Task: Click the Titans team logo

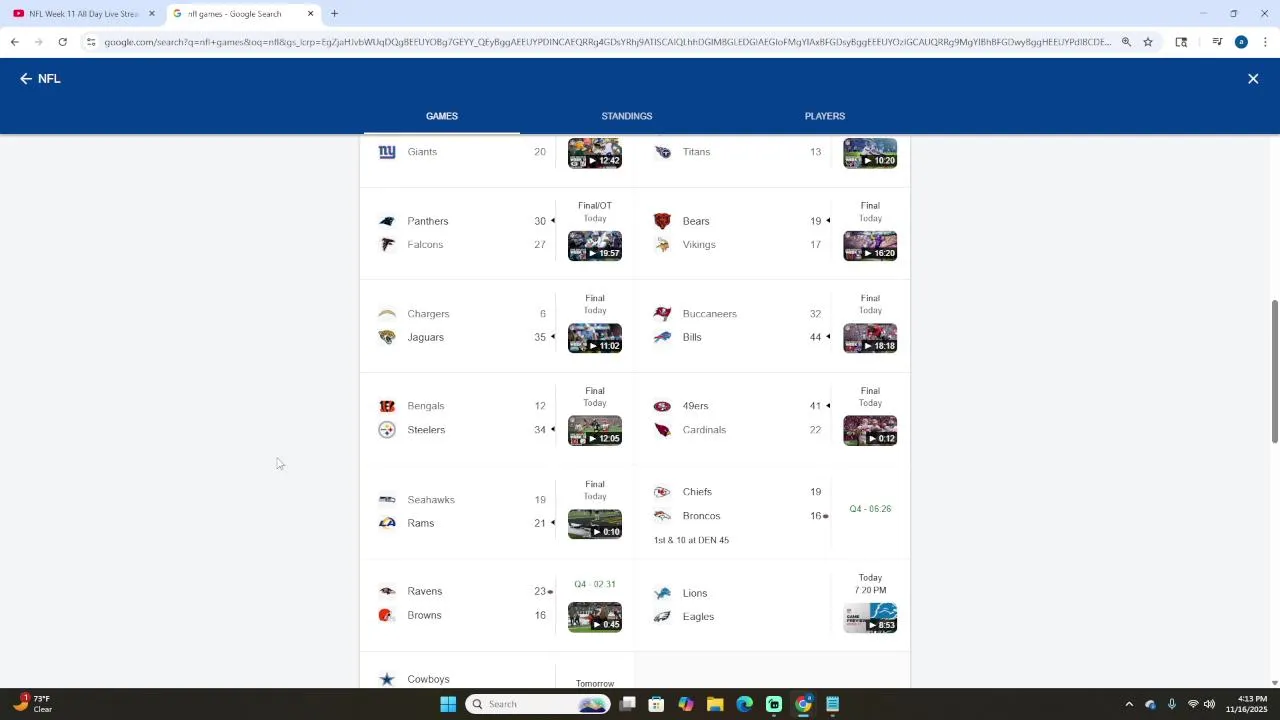Action: pyautogui.click(x=662, y=152)
